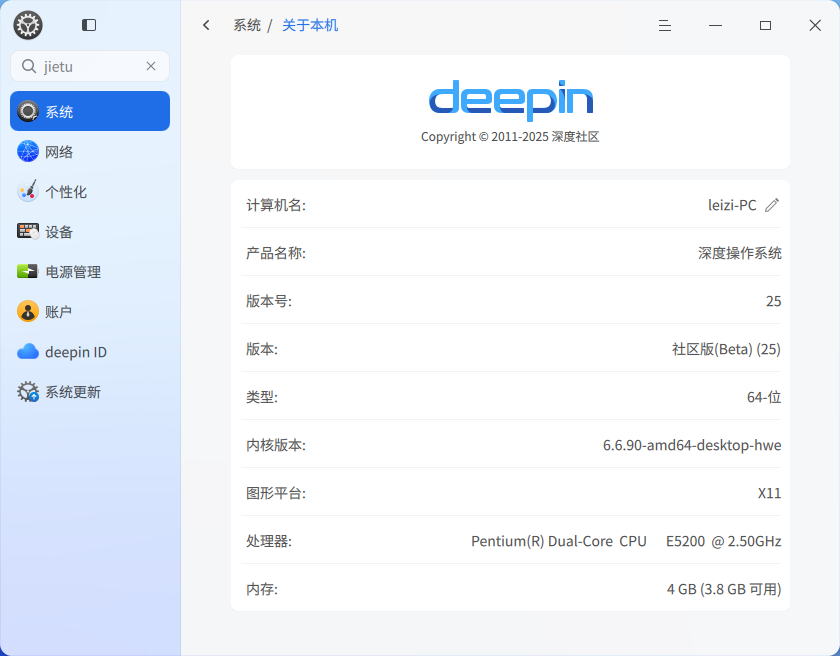Screen dimensions: 840x656
Task: Click the 类型 label
Action: click(x=262, y=397)
